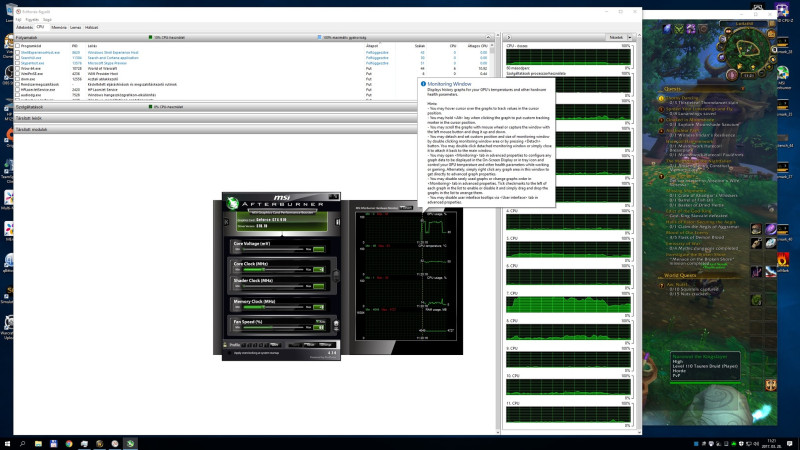Adjust the Fan Speed slider

point(273,327)
